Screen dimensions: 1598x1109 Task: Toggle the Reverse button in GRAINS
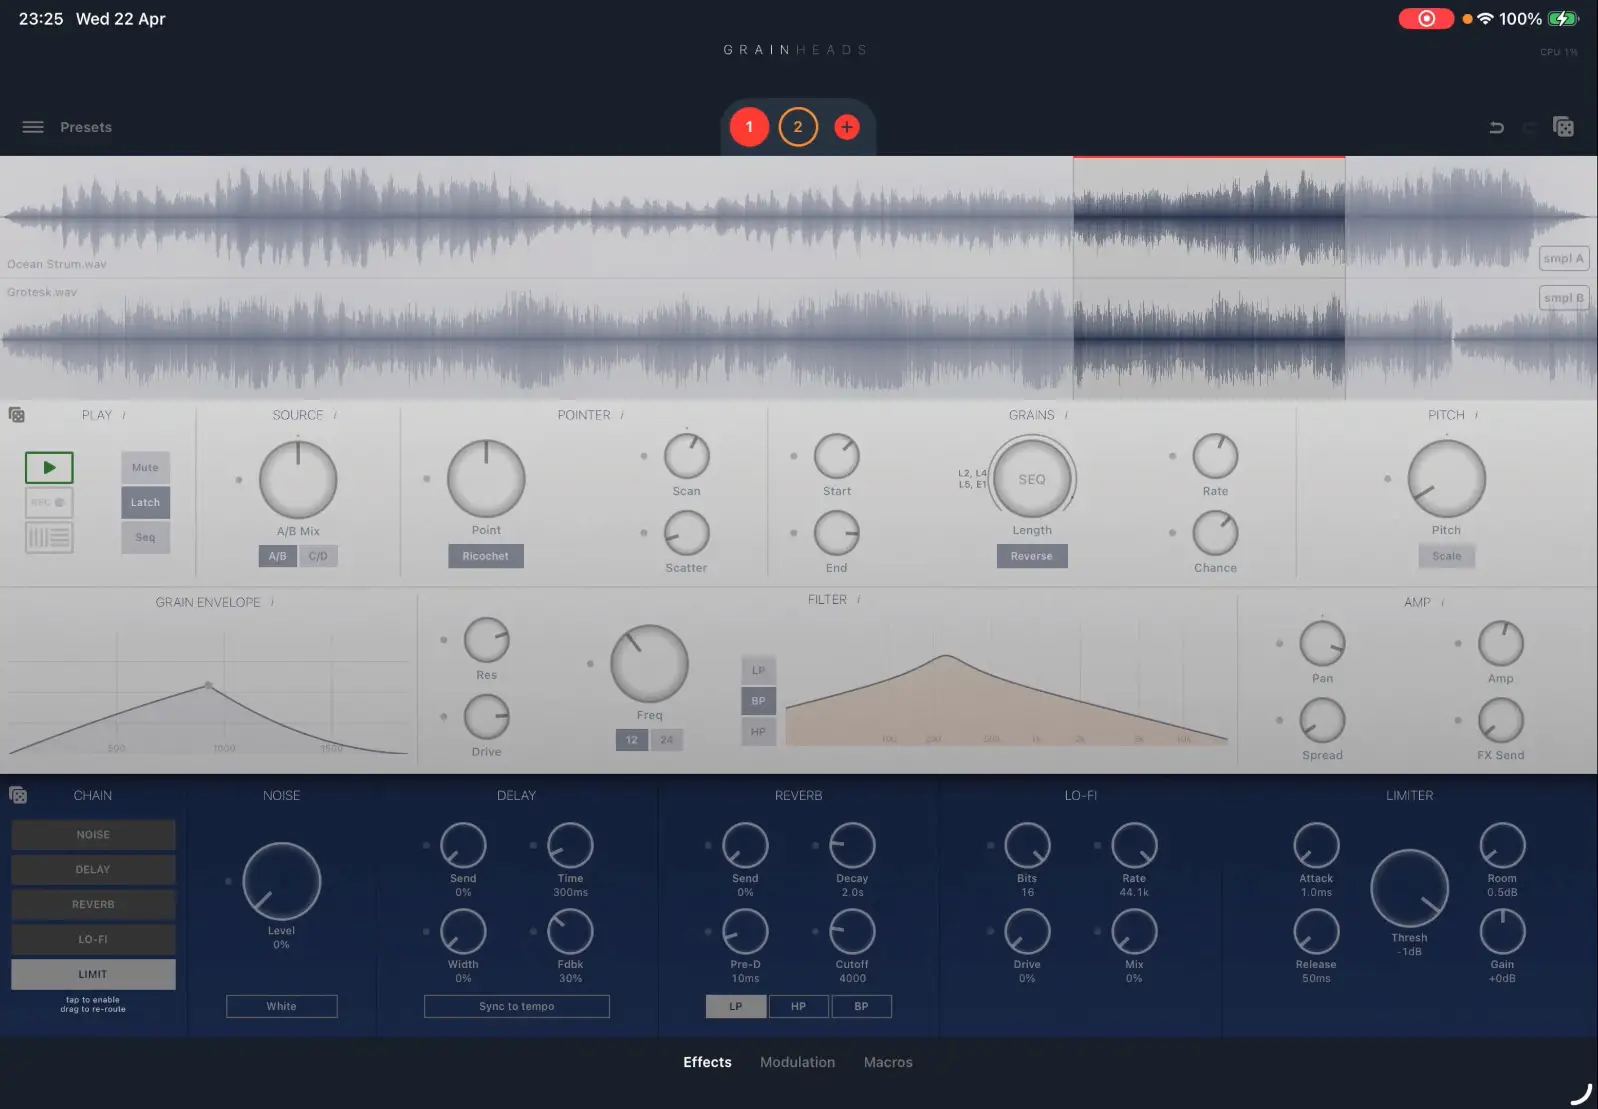click(1031, 556)
